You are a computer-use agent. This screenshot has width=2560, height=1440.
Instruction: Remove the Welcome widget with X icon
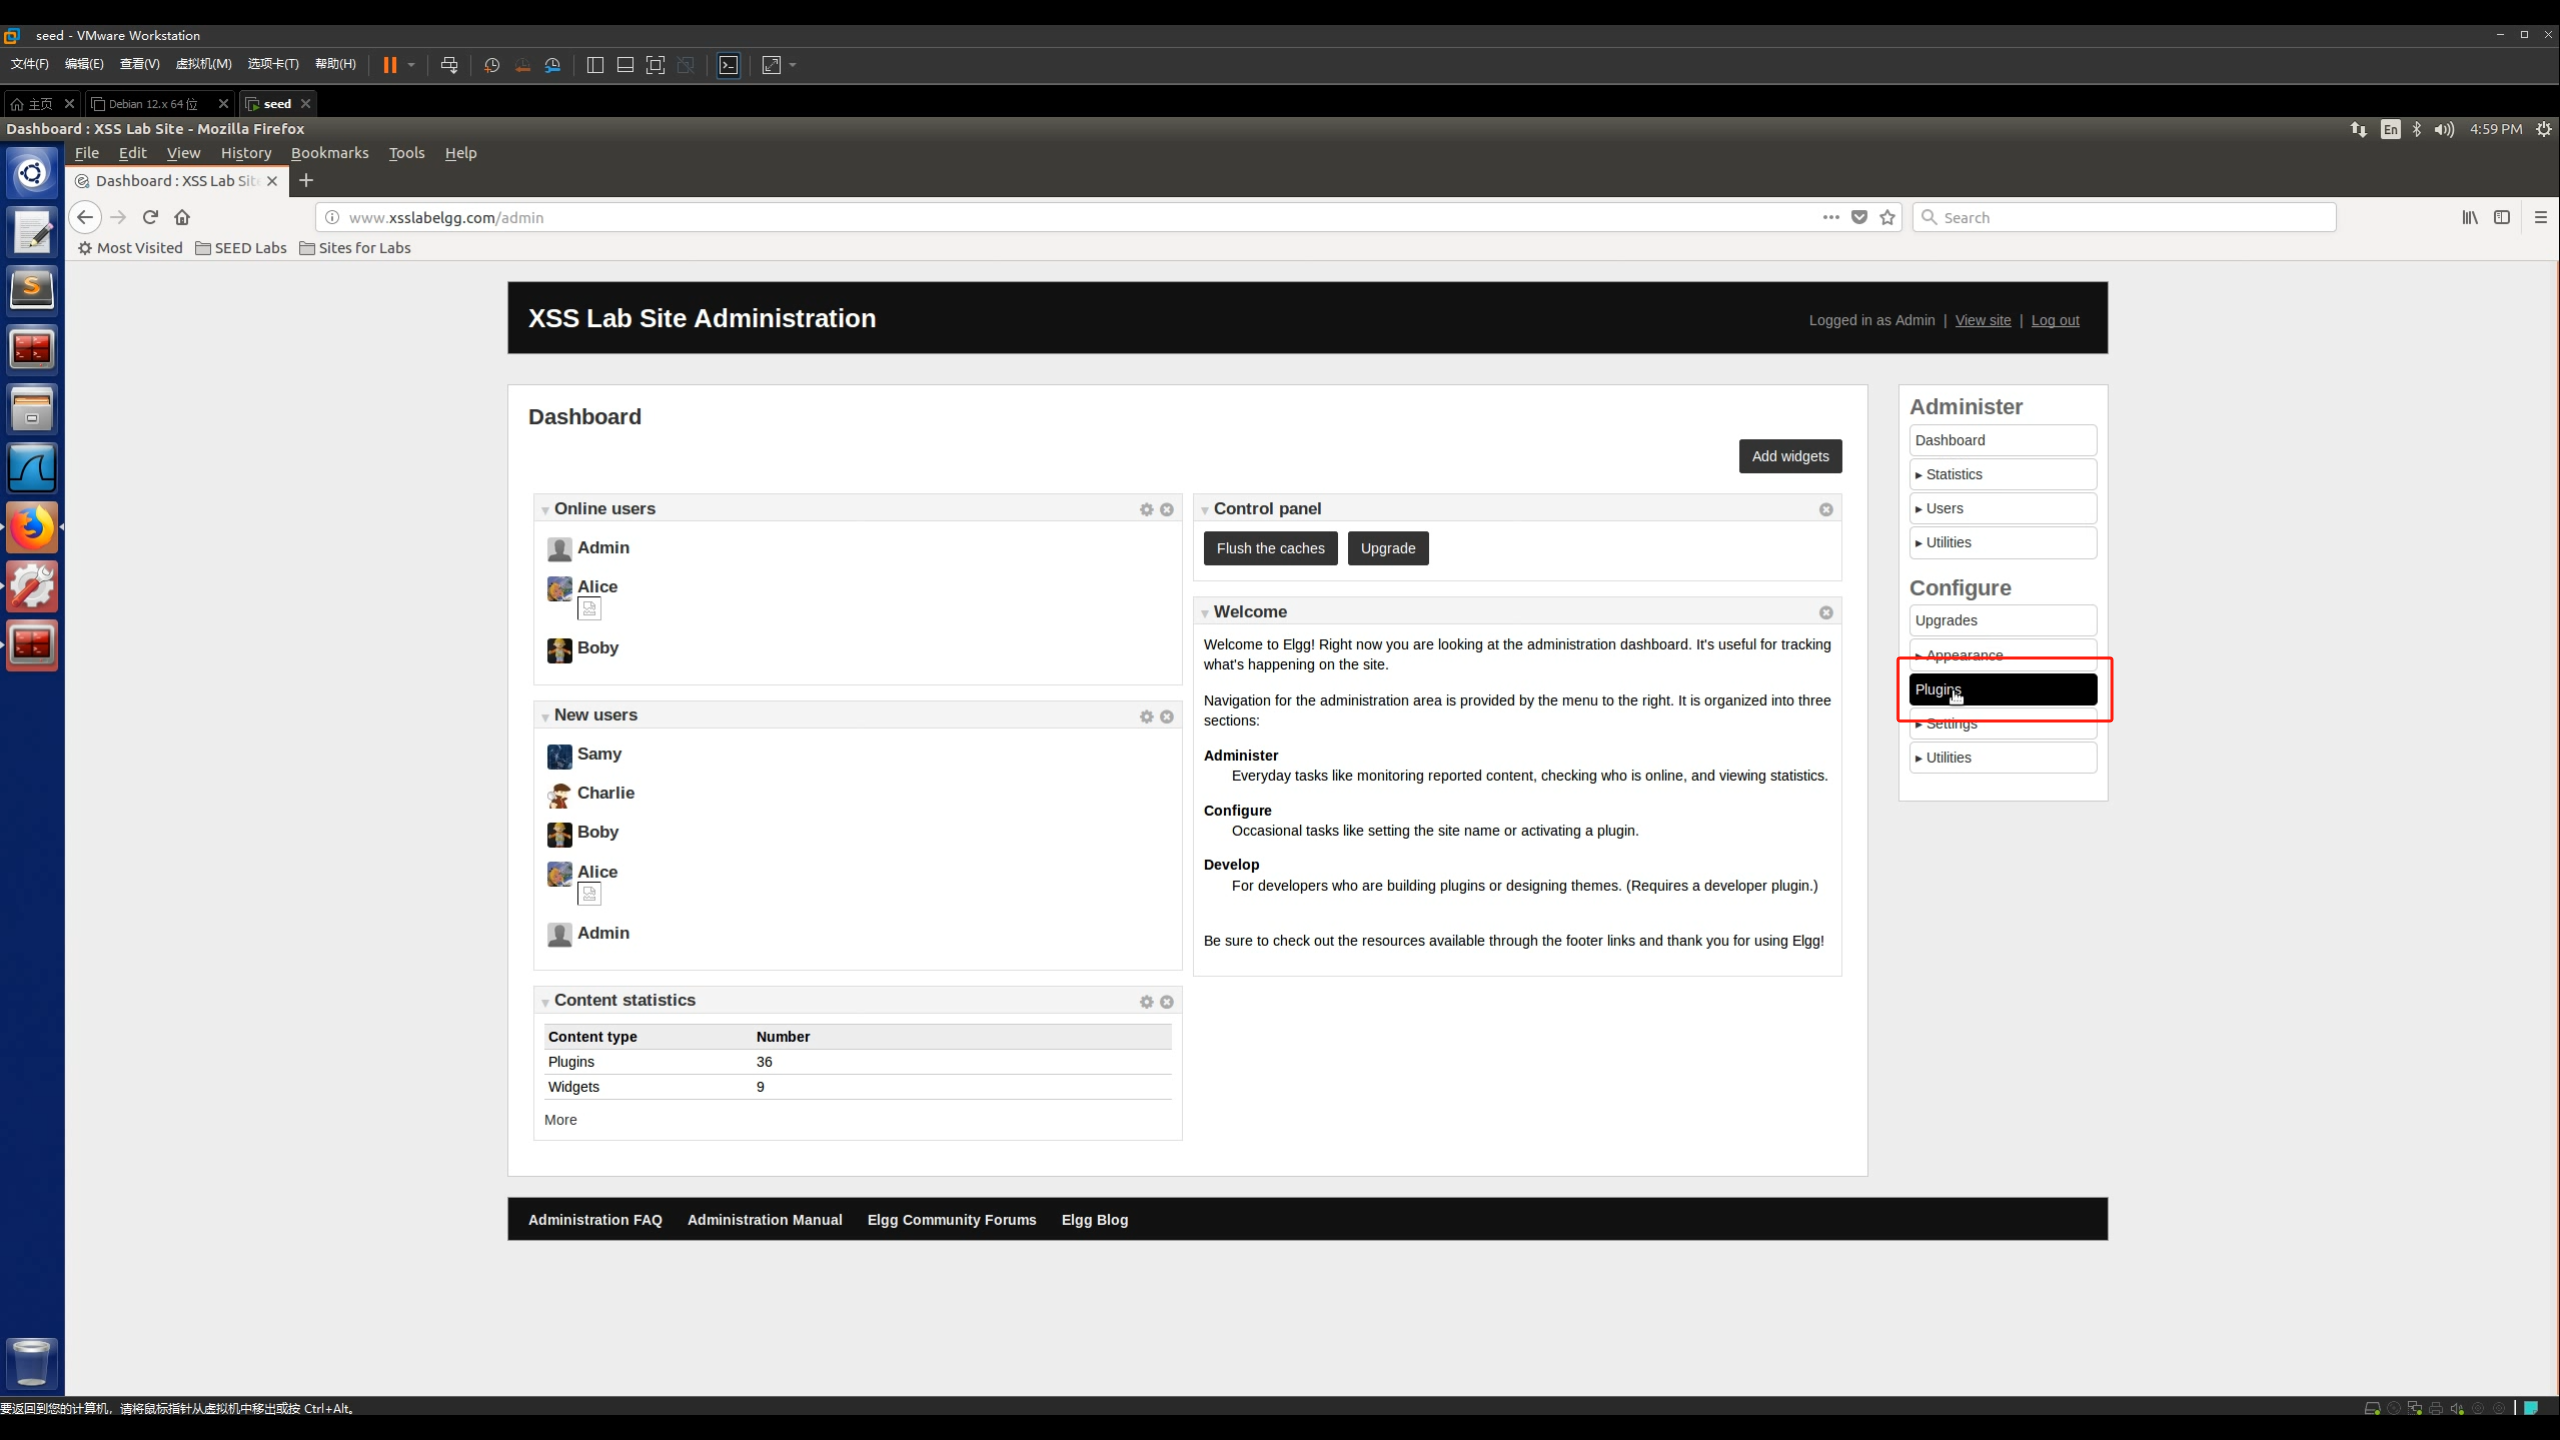[x=1826, y=613]
